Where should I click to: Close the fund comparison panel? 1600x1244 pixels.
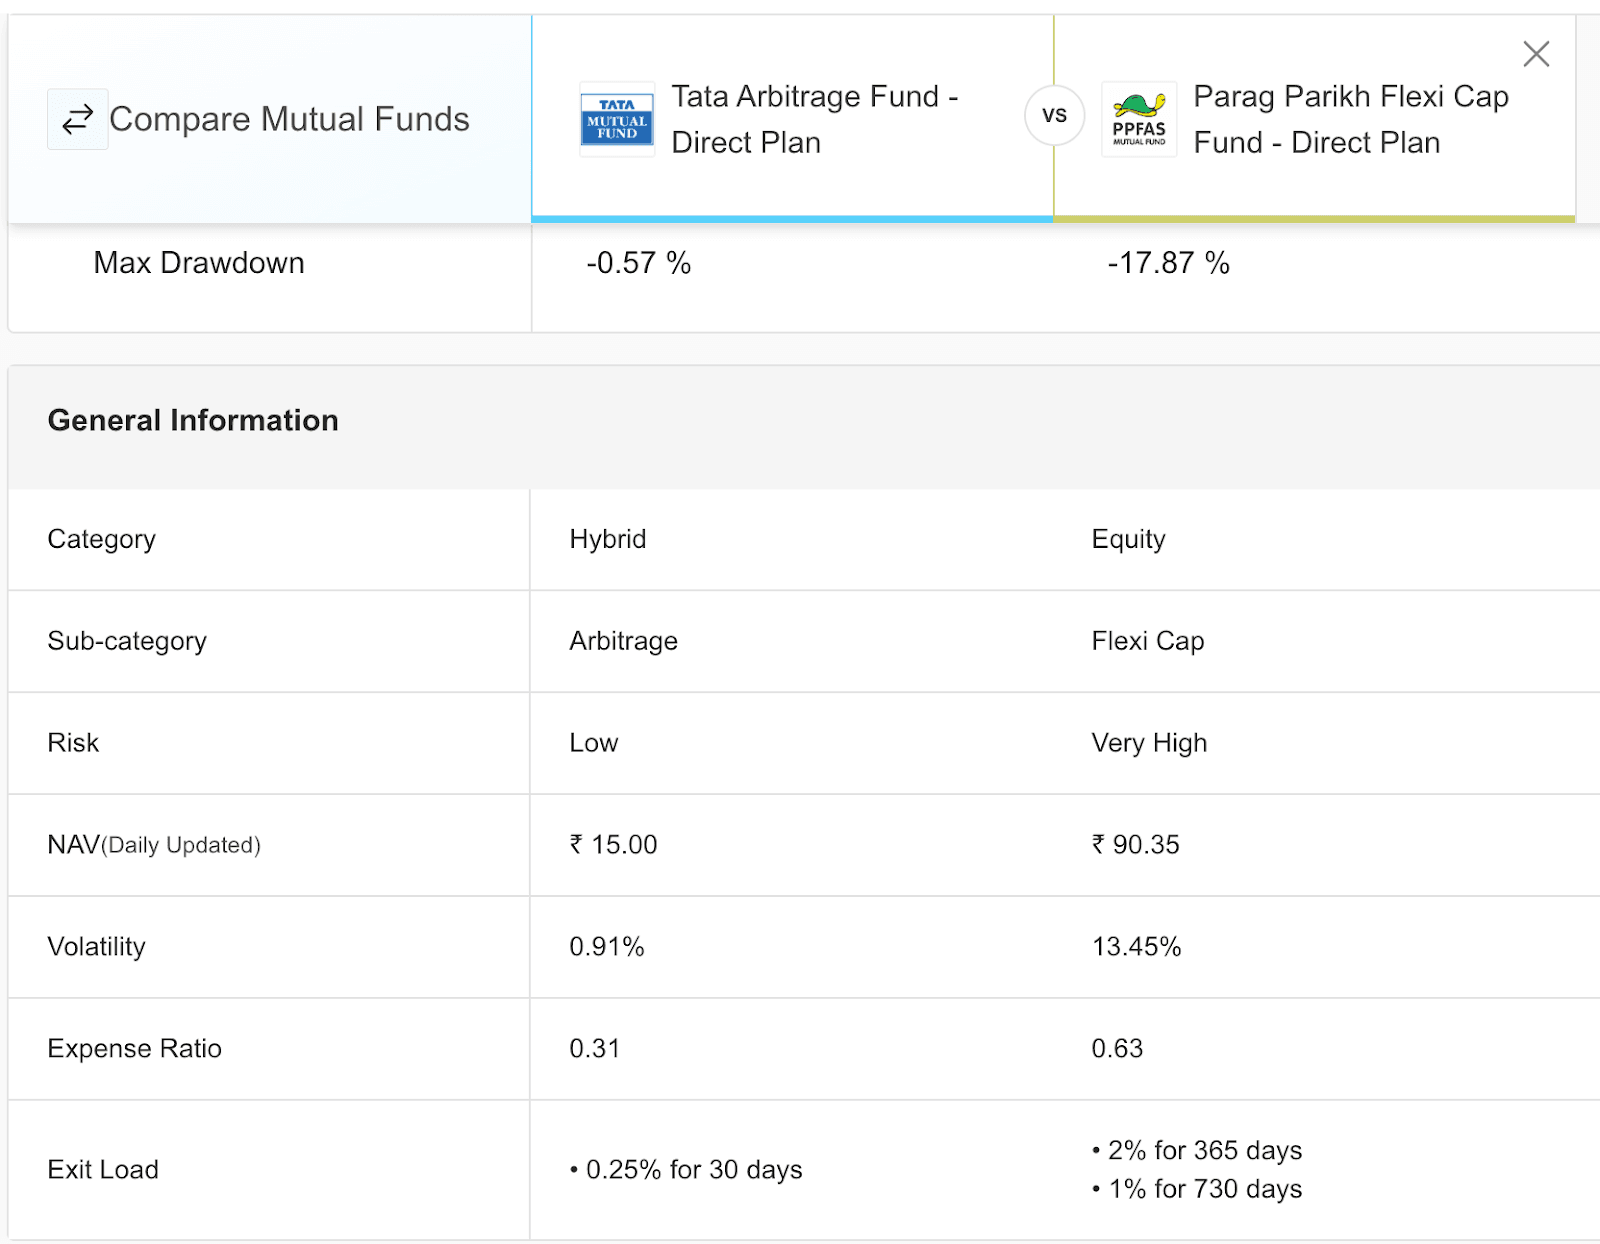coord(1535,54)
